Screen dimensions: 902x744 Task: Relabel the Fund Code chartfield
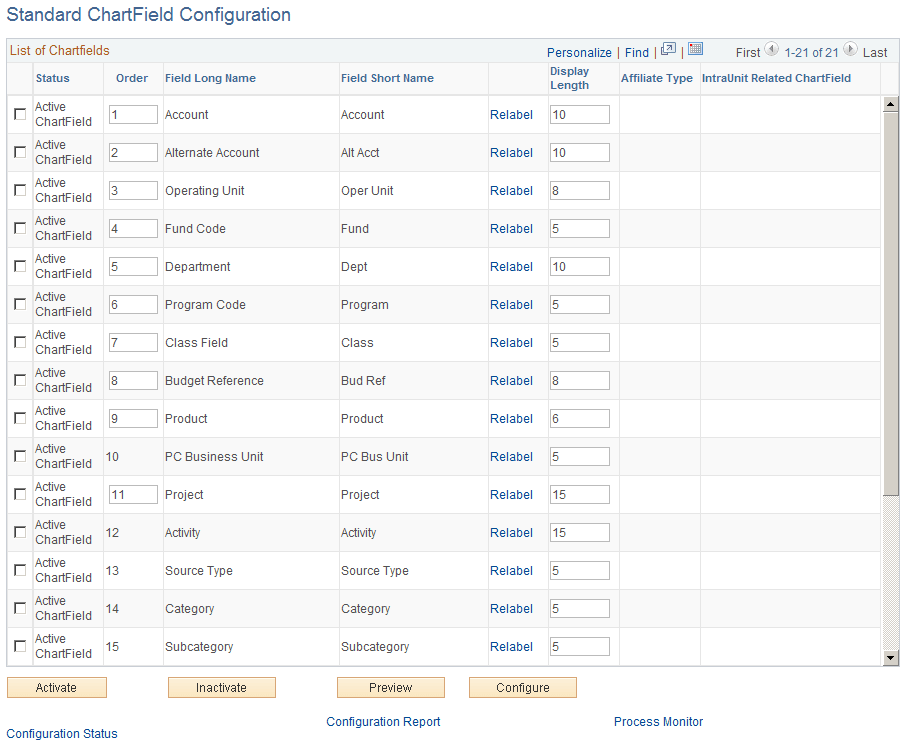click(x=511, y=228)
